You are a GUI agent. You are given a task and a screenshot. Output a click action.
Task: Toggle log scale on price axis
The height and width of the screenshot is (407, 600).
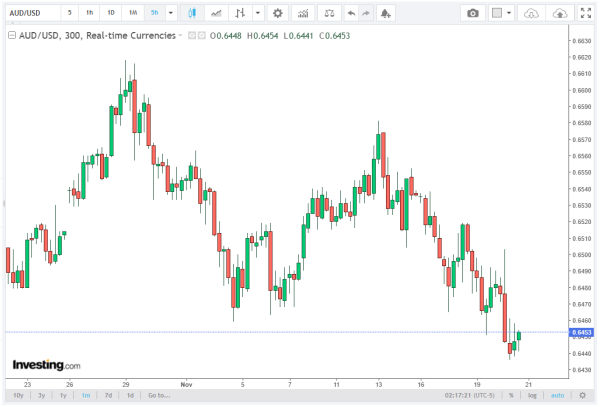pos(532,395)
